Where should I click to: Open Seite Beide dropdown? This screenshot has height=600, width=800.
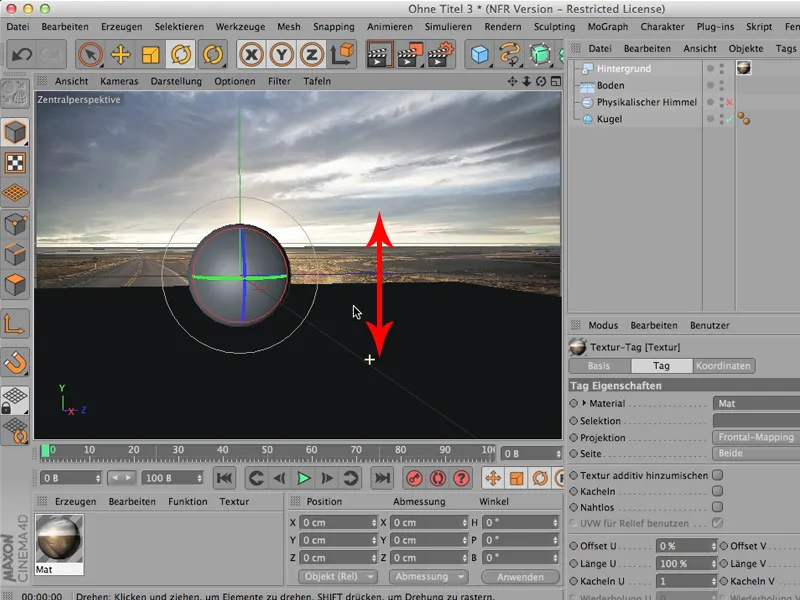point(756,453)
